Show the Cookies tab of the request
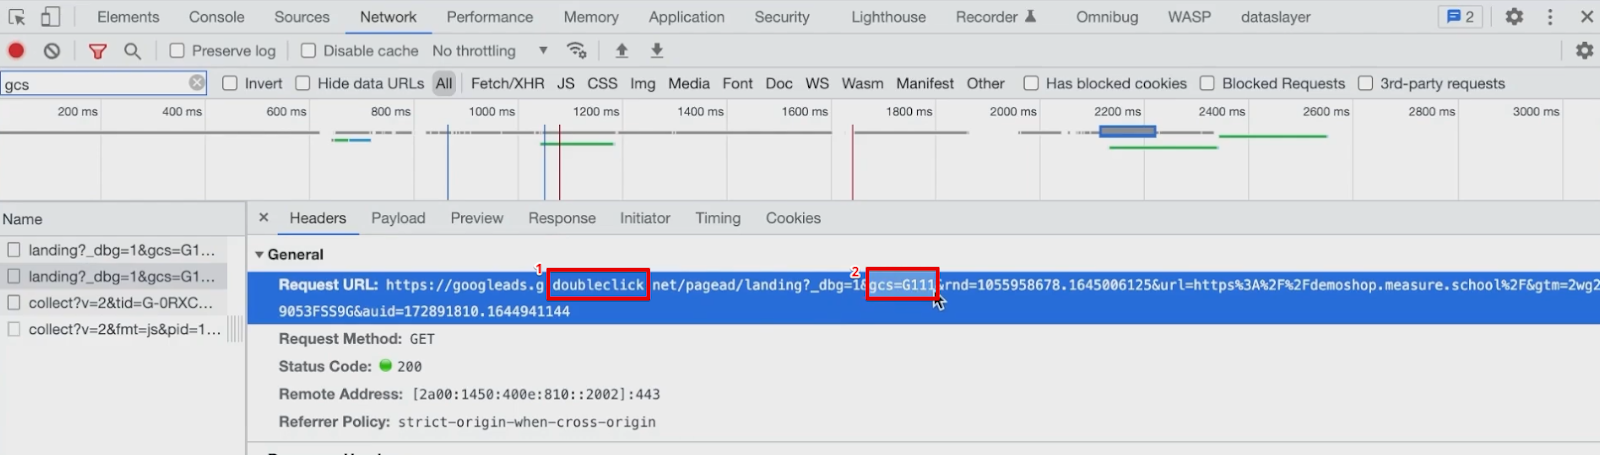This screenshot has height=455, width=1600. tap(793, 218)
